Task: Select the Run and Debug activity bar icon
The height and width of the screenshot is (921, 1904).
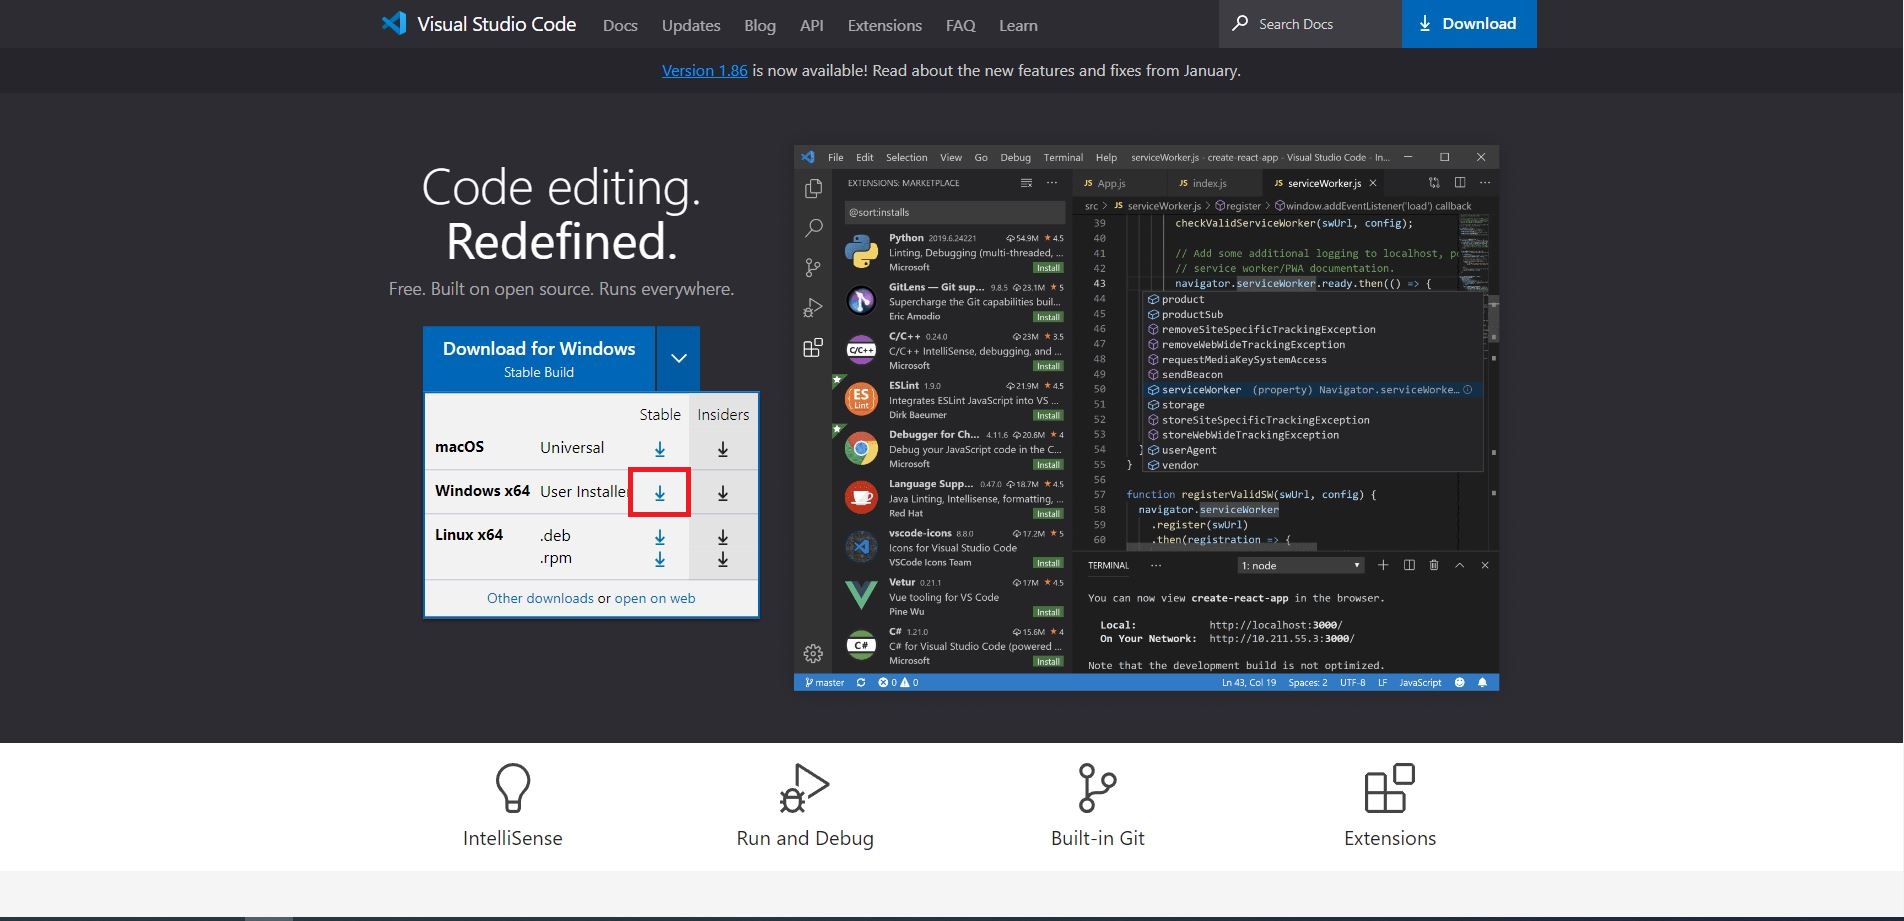Action: pyautogui.click(x=812, y=308)
